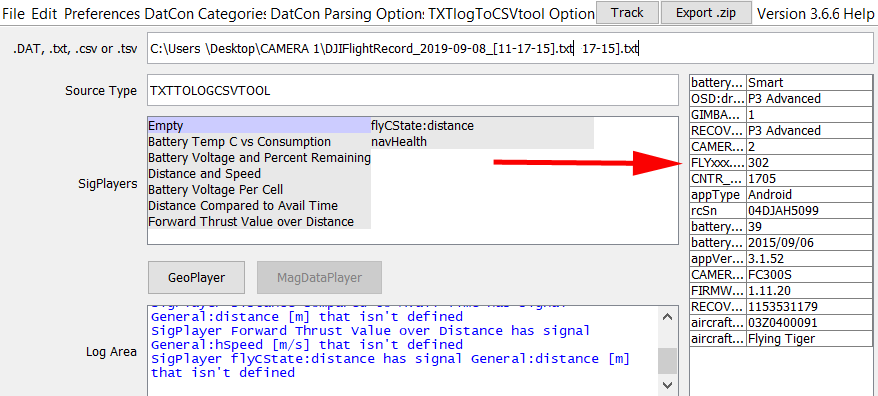Viewport: 878px width, 396px height.
Task: Open TXTlogToCSVtool Options menu
Action: click(x=511, y=13)
